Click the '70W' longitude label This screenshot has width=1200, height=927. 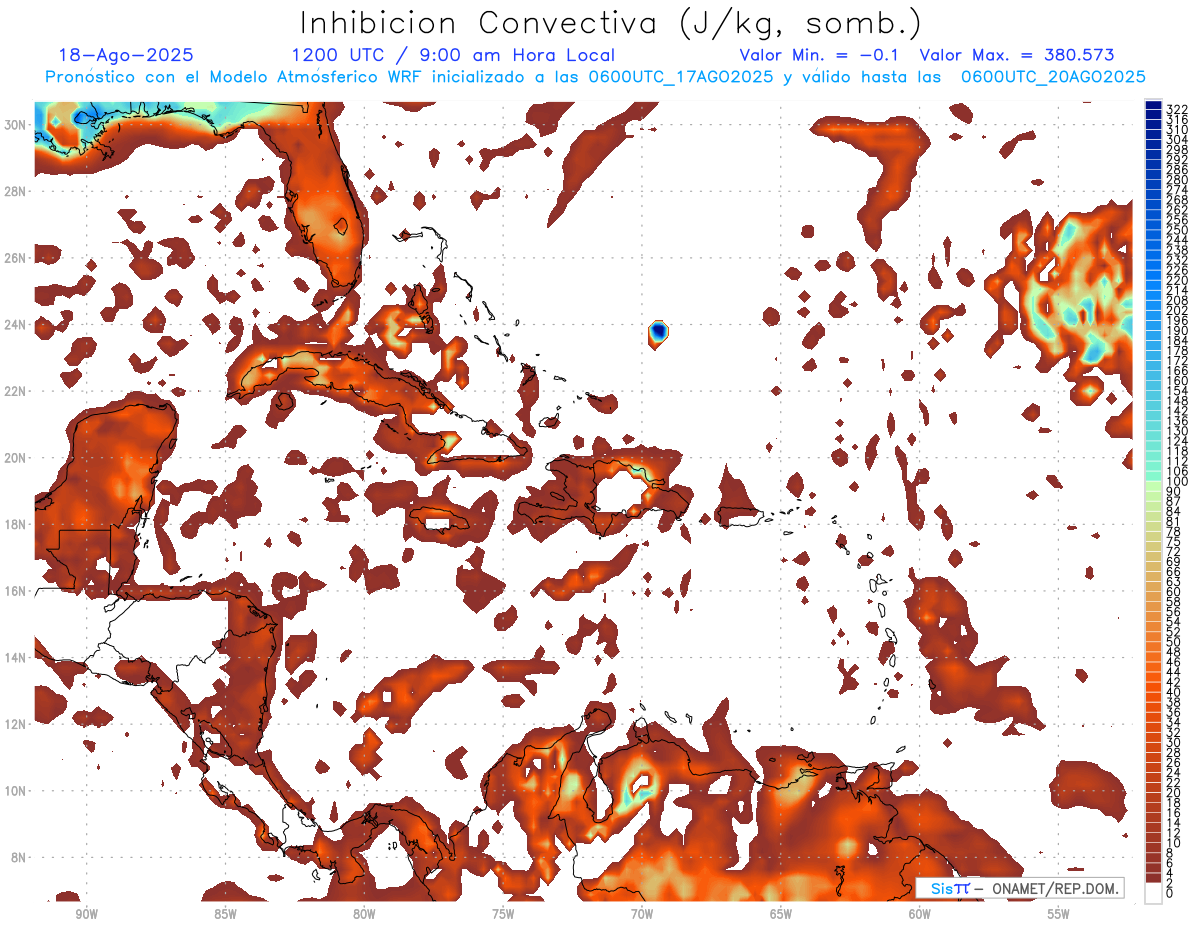[642, 913]
